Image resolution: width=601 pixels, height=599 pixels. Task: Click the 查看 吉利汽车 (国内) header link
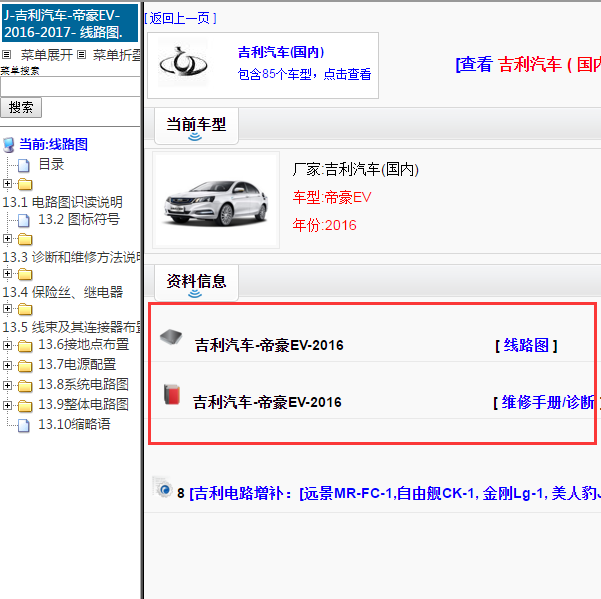click(x=528, y=64)
